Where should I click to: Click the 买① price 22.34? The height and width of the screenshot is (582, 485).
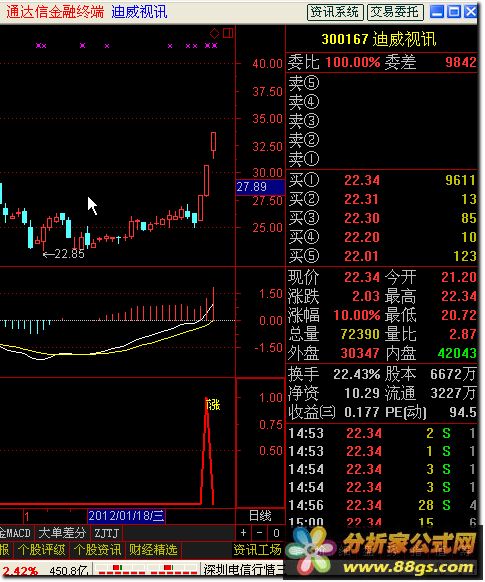coord(362,180)
